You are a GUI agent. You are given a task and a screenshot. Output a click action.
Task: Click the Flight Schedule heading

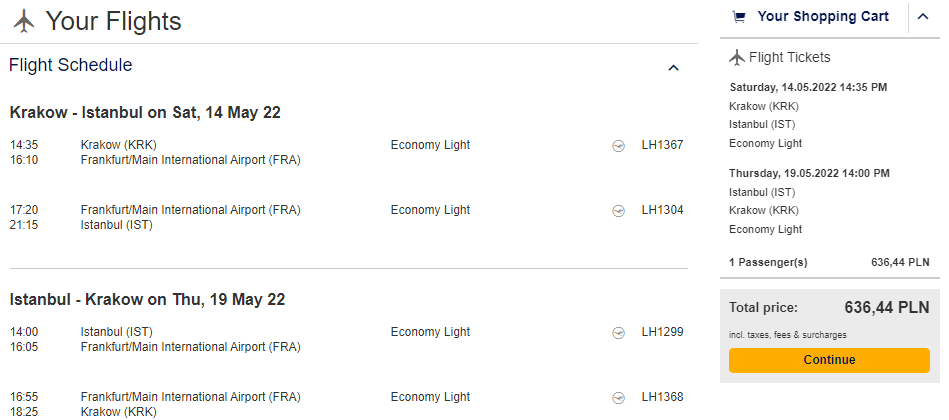71,65
